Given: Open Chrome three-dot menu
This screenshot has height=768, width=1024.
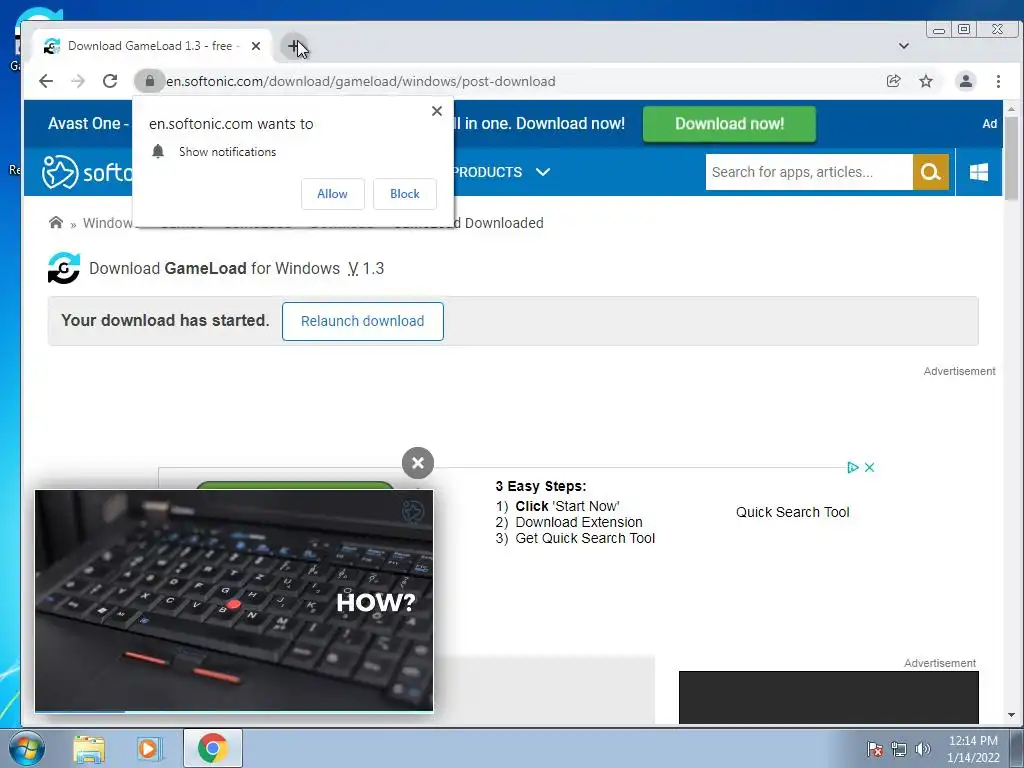Looking at the screenshot, I should (998, 81).
